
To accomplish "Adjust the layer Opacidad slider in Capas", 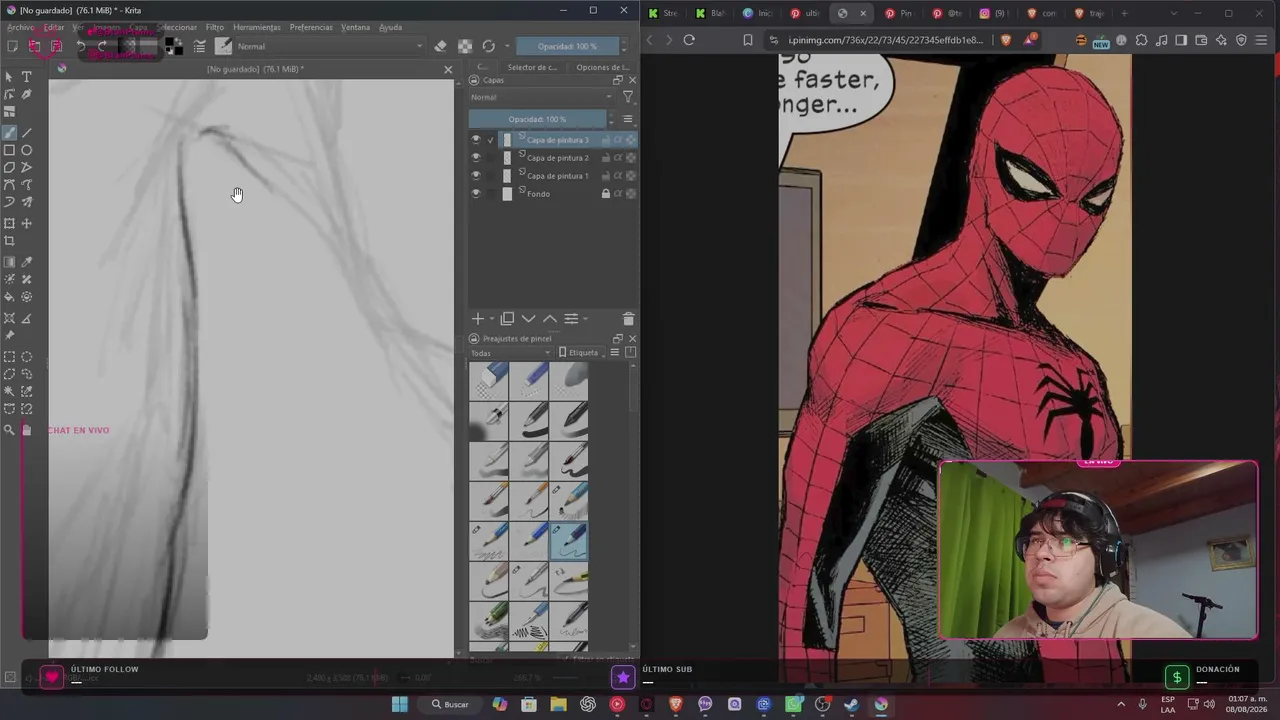I will 537,120.
